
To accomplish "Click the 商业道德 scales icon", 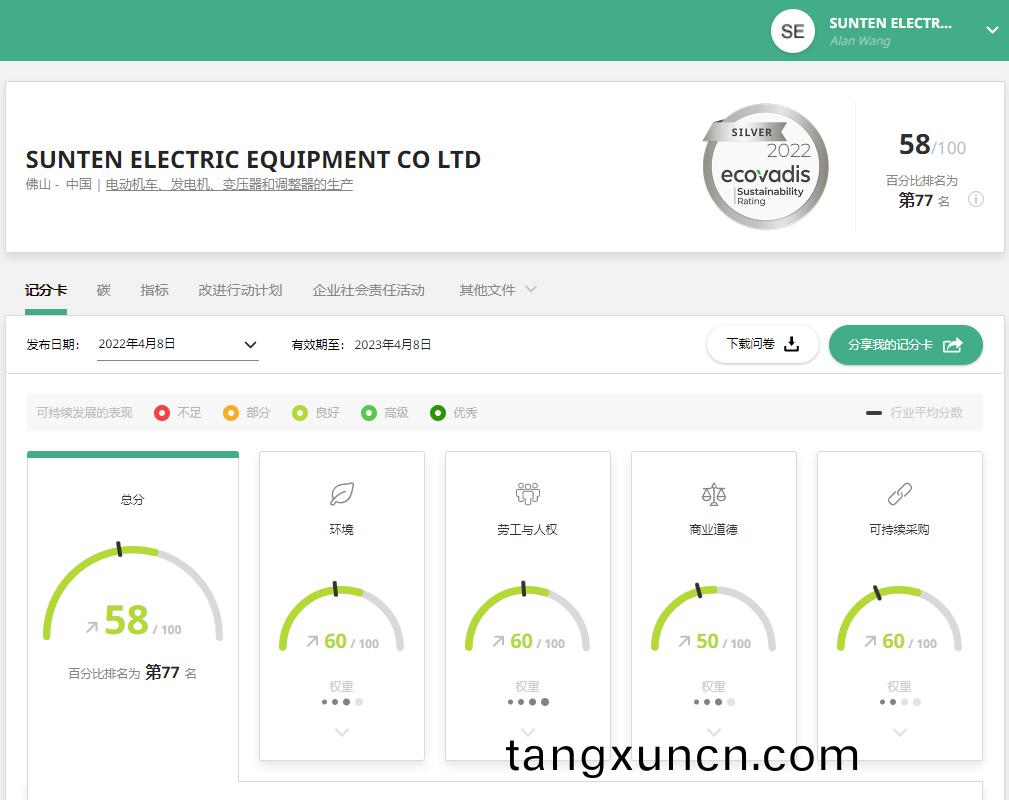I will pyautogui.click(x=714, y=494).
